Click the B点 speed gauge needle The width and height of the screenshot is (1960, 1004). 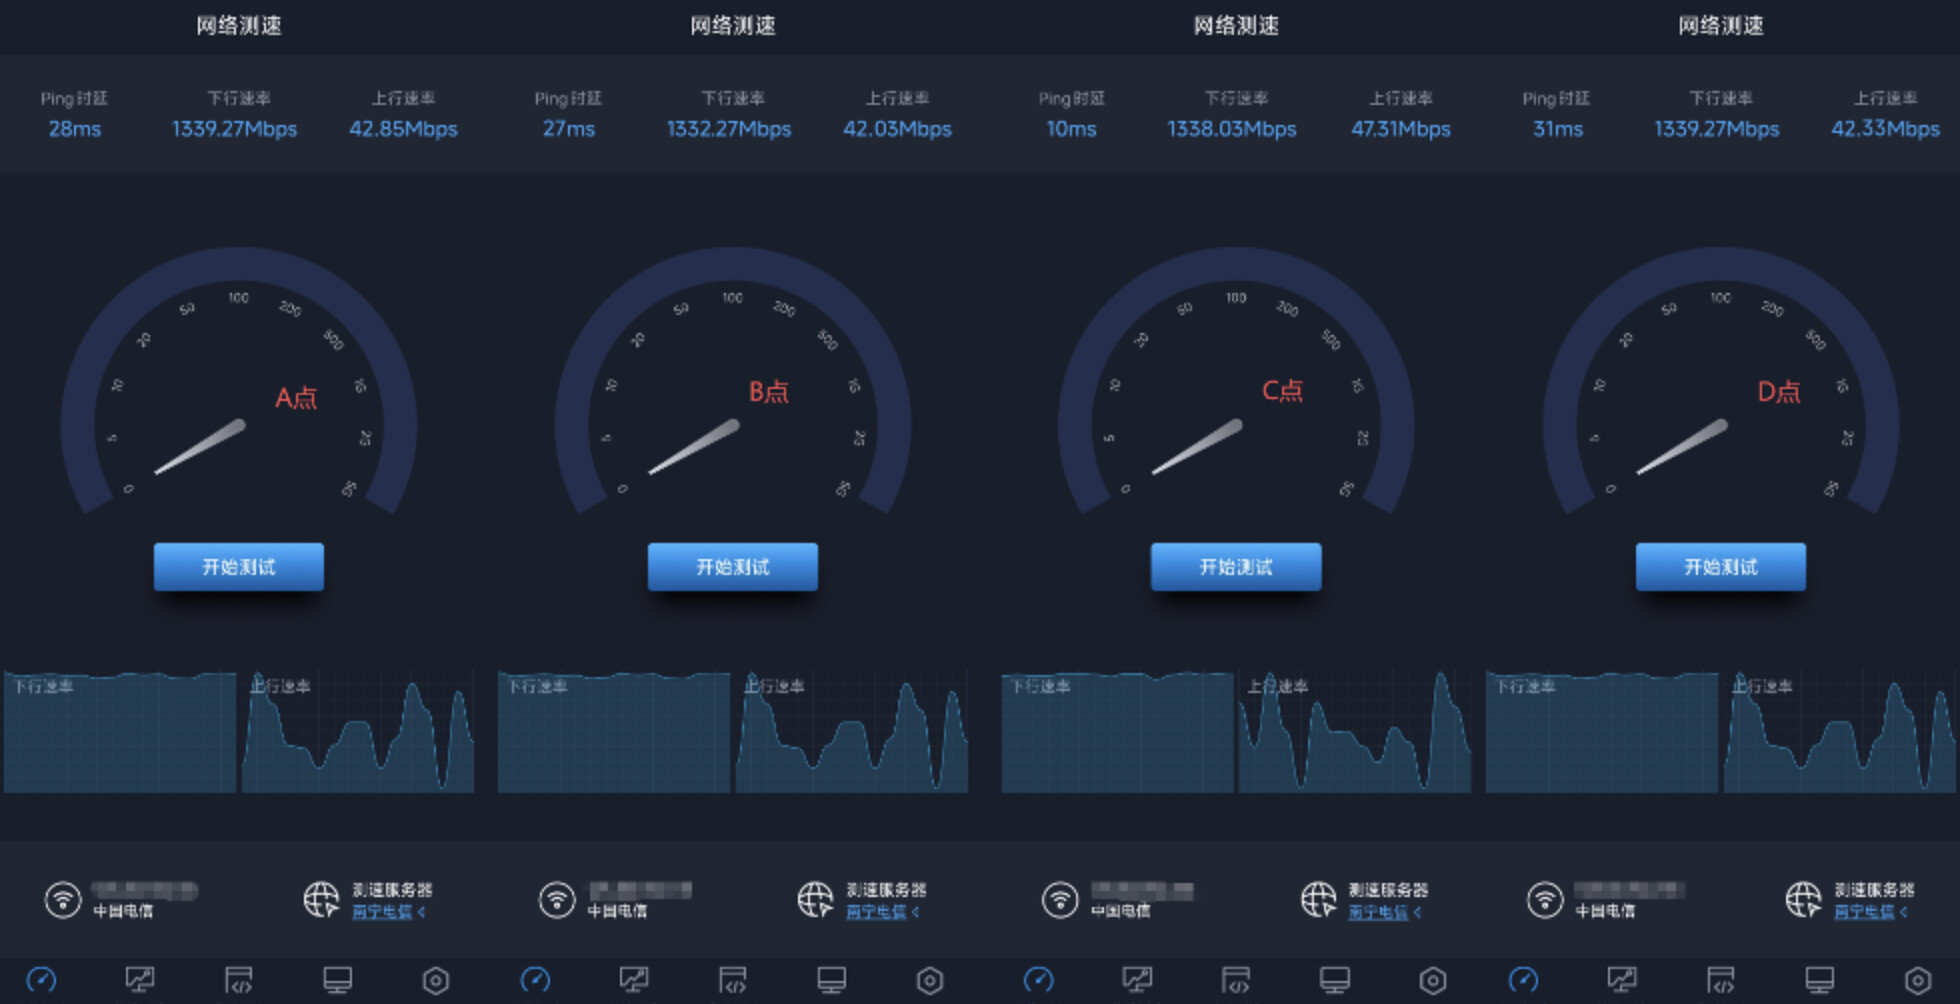694,448
